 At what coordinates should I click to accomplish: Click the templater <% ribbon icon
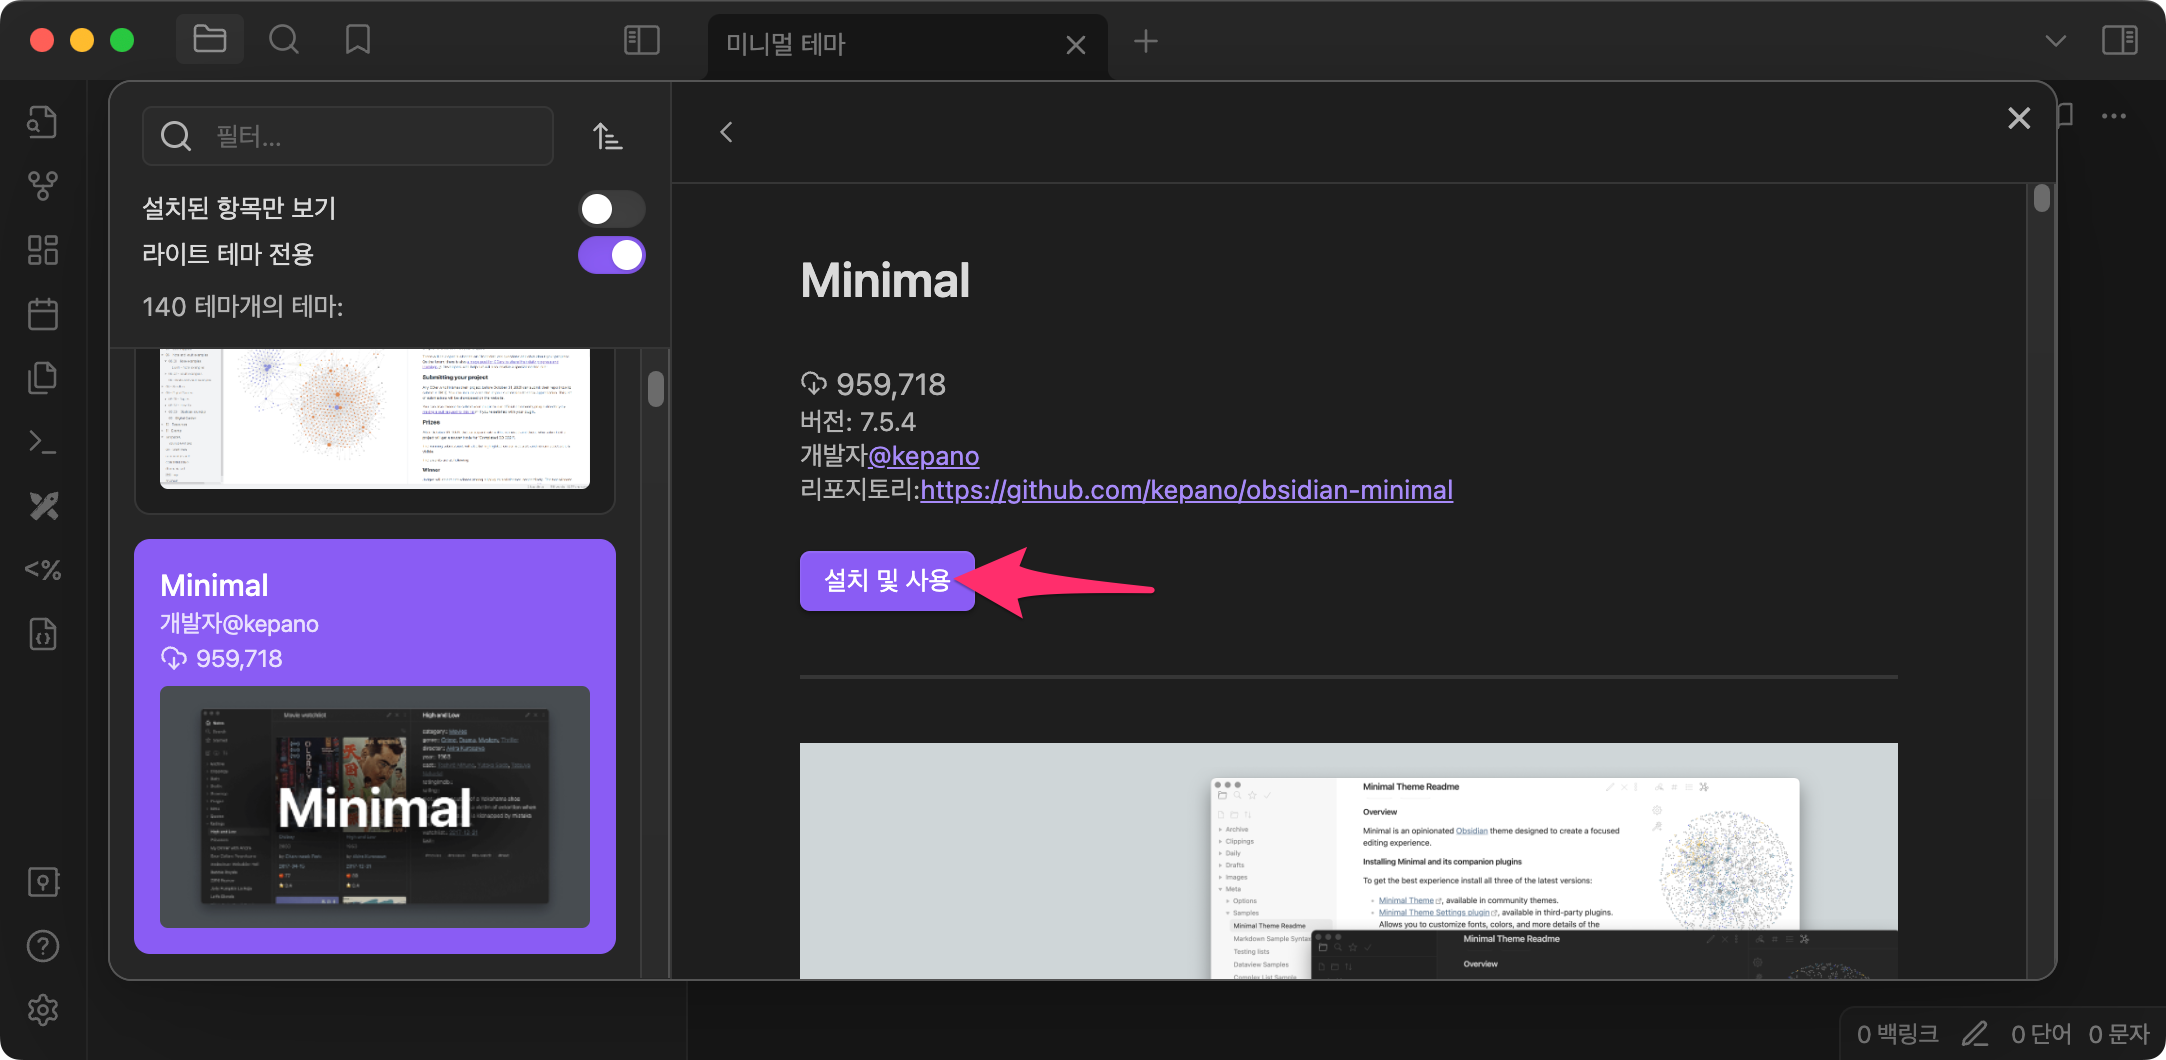tap(43, 570)
